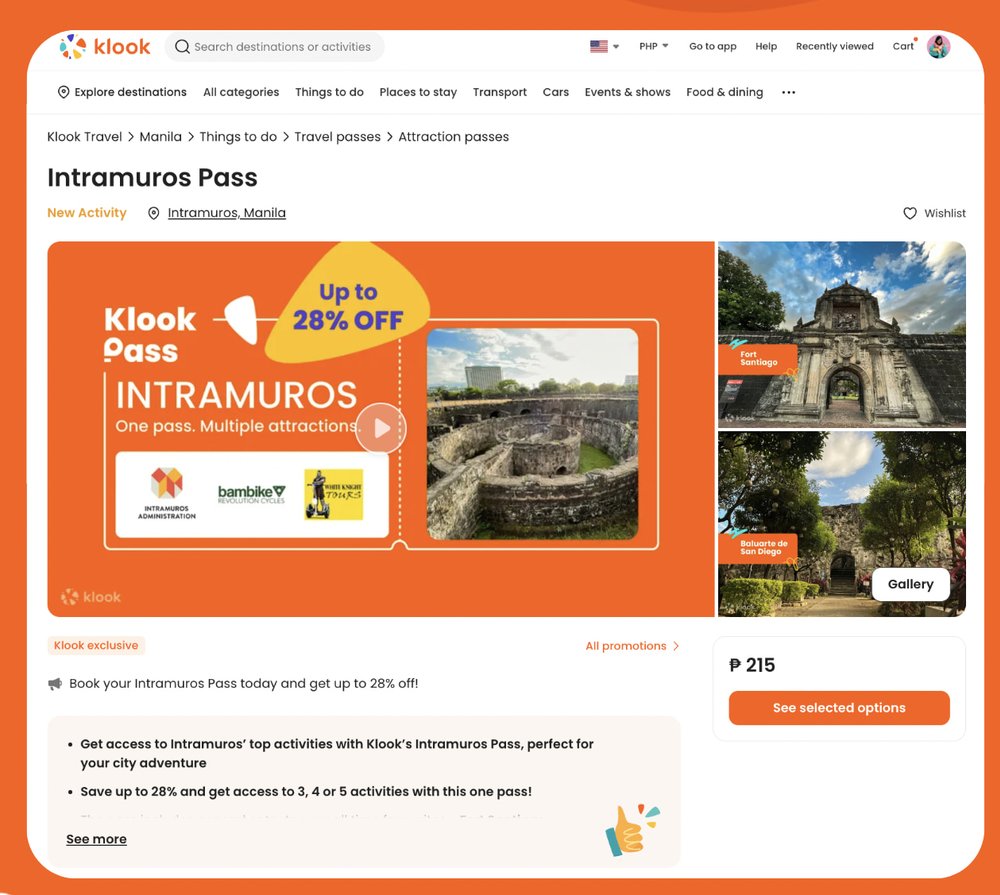
Task: Open the photo Gallery
Action: tap(910, 584)
